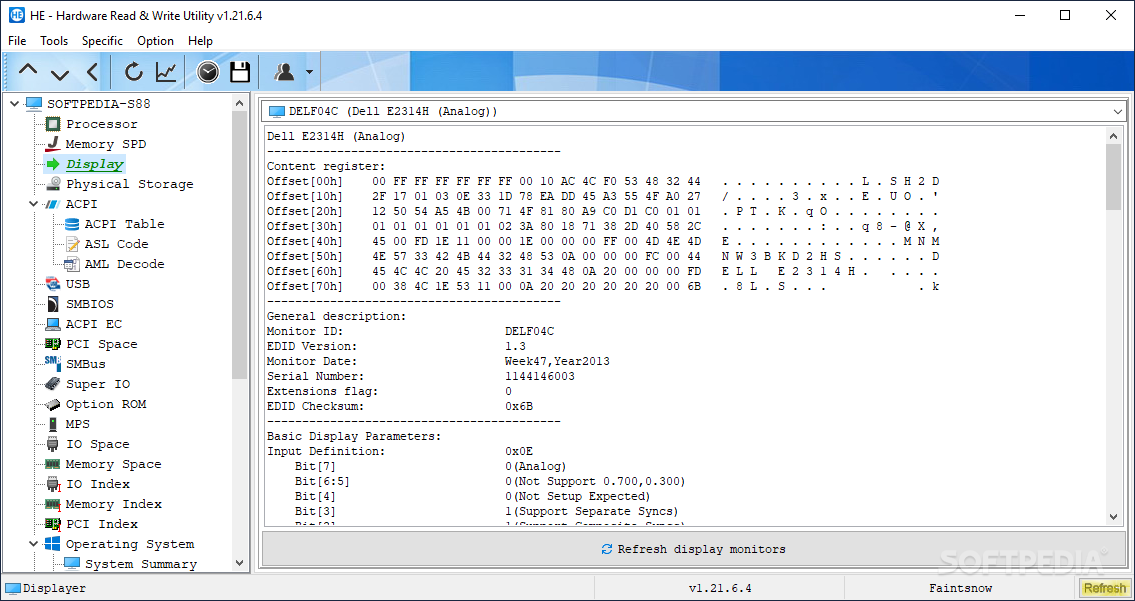Click the USB icon in tree

pos(53,284)
